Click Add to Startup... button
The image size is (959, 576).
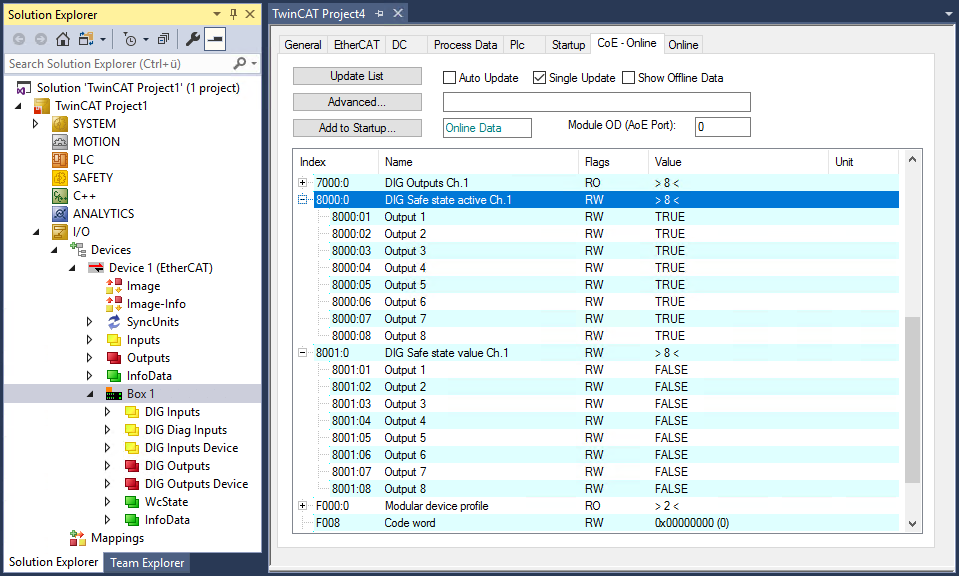(x=357, y=128)
